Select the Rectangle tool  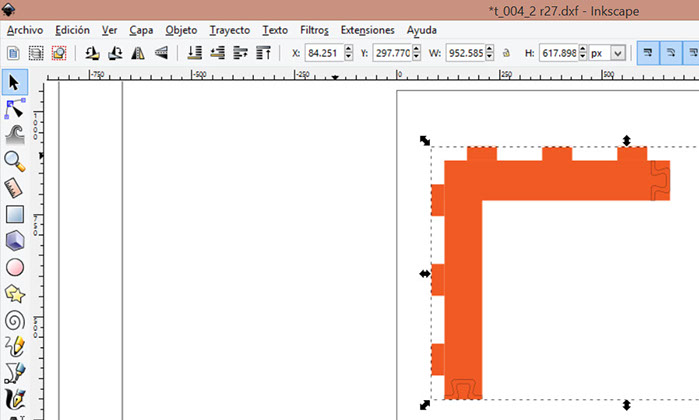click(x=15, y=214)
